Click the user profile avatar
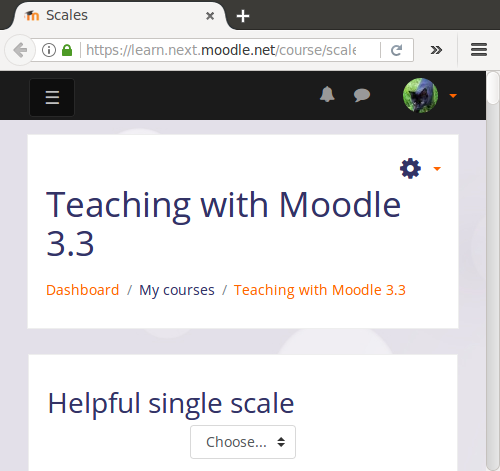The width and height of the screenshot is (500, 471). click(x=420, y=96)
